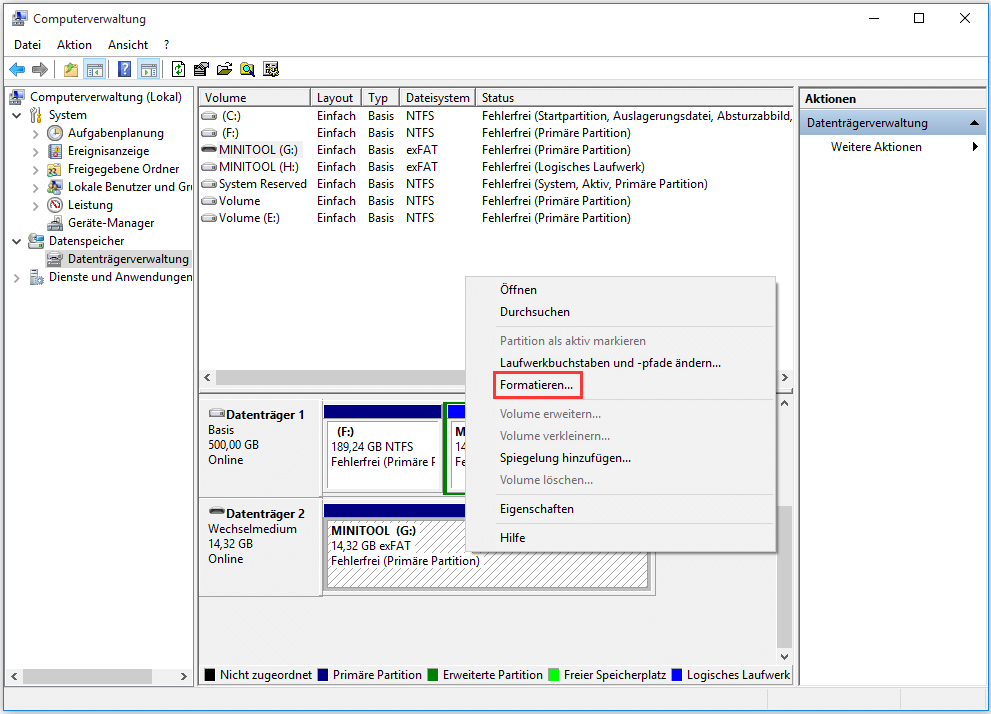Viewport: 991px width, 714px height.
Task: Expand the Freigegebene Ordner node
Action: (x=35, y=170)
